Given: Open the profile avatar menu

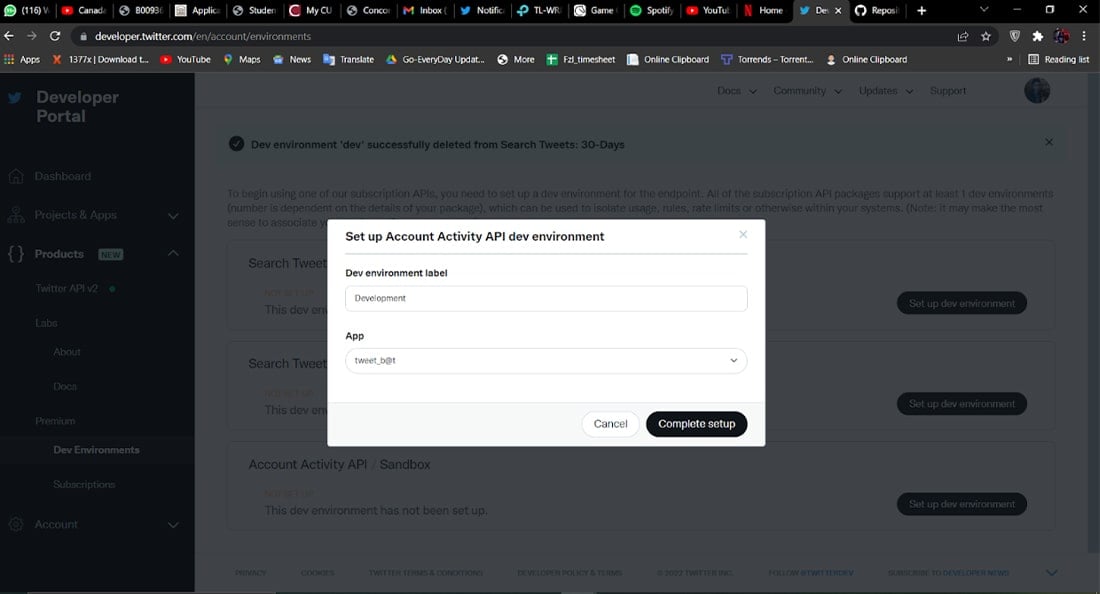Looking at the screenshot, I should coord(1037,90).
